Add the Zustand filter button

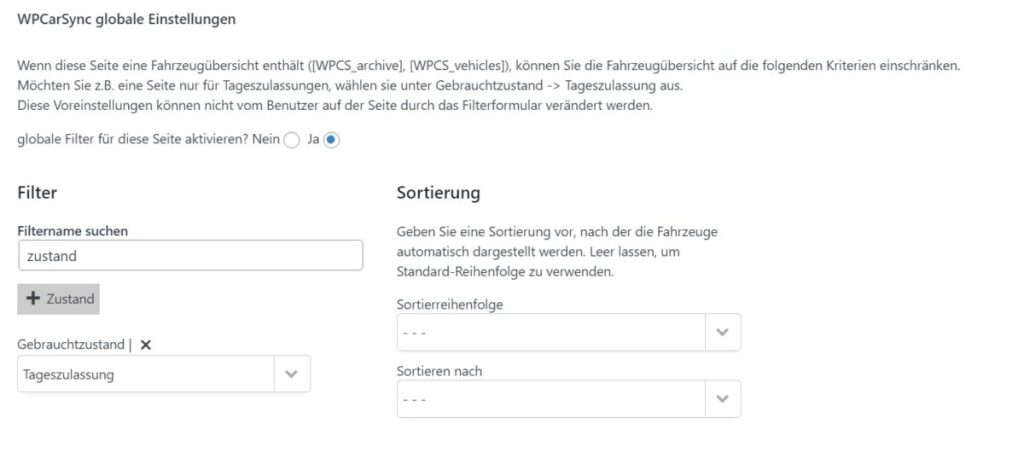[x=59, y=299]
